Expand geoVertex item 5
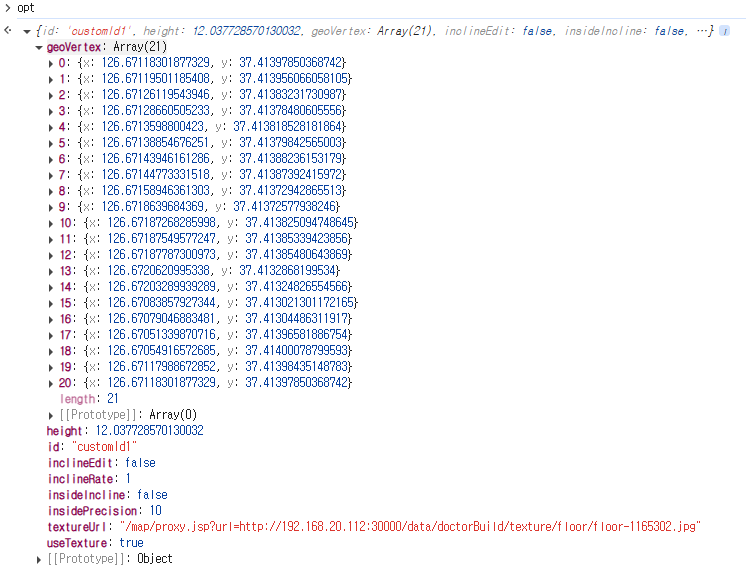 51,144
